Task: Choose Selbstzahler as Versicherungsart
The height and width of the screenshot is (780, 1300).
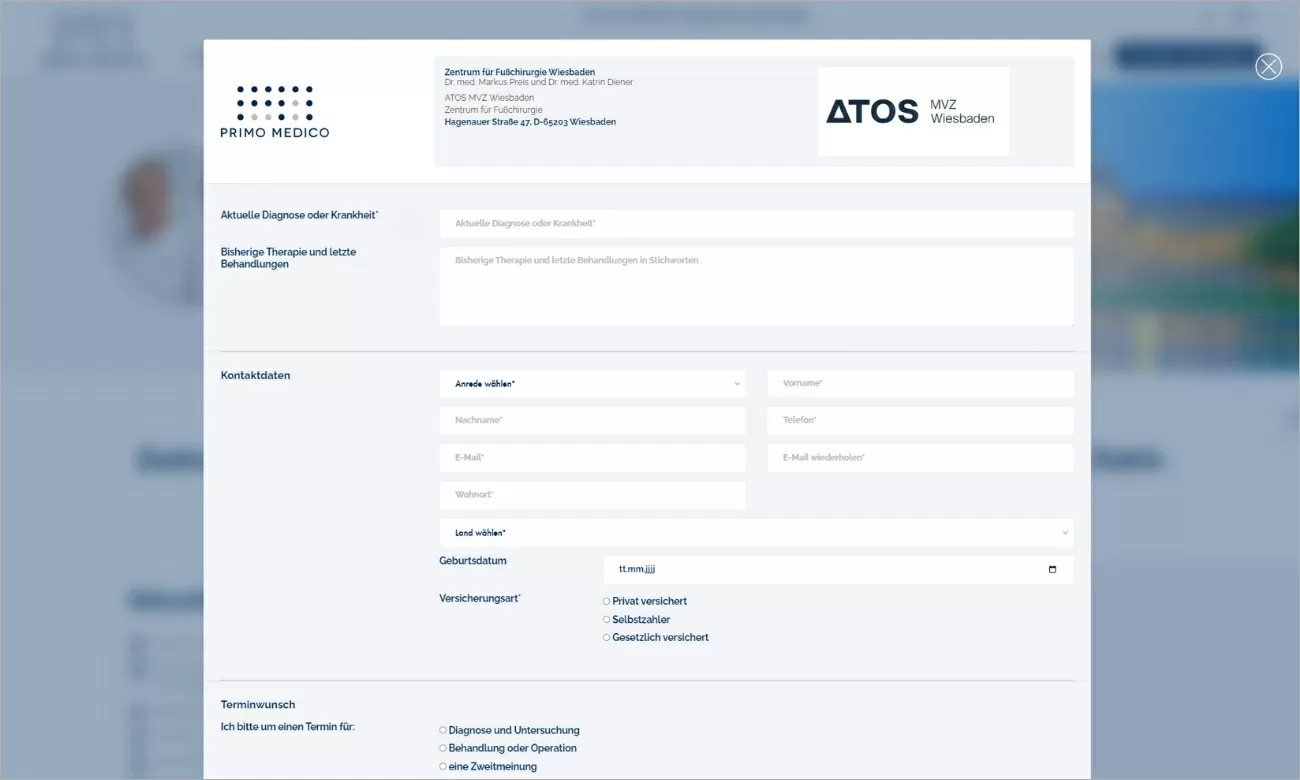Action: pyautogui.click(x=606, y=618)
